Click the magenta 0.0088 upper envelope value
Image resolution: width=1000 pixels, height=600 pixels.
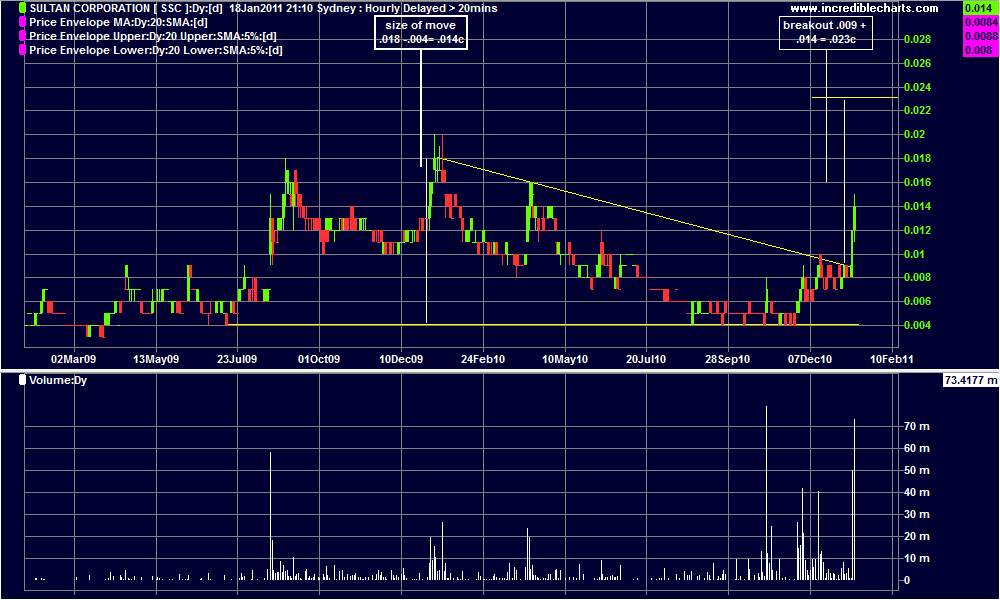tap(980, 36)
